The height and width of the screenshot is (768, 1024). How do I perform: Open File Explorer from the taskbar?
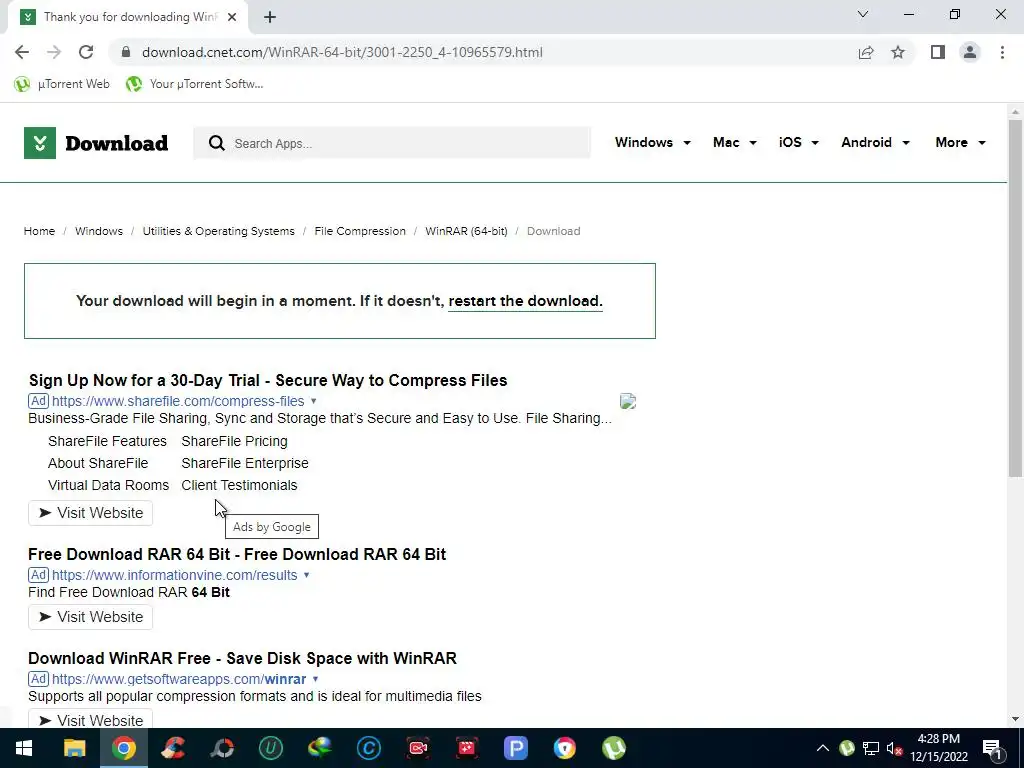click(74, 748)
